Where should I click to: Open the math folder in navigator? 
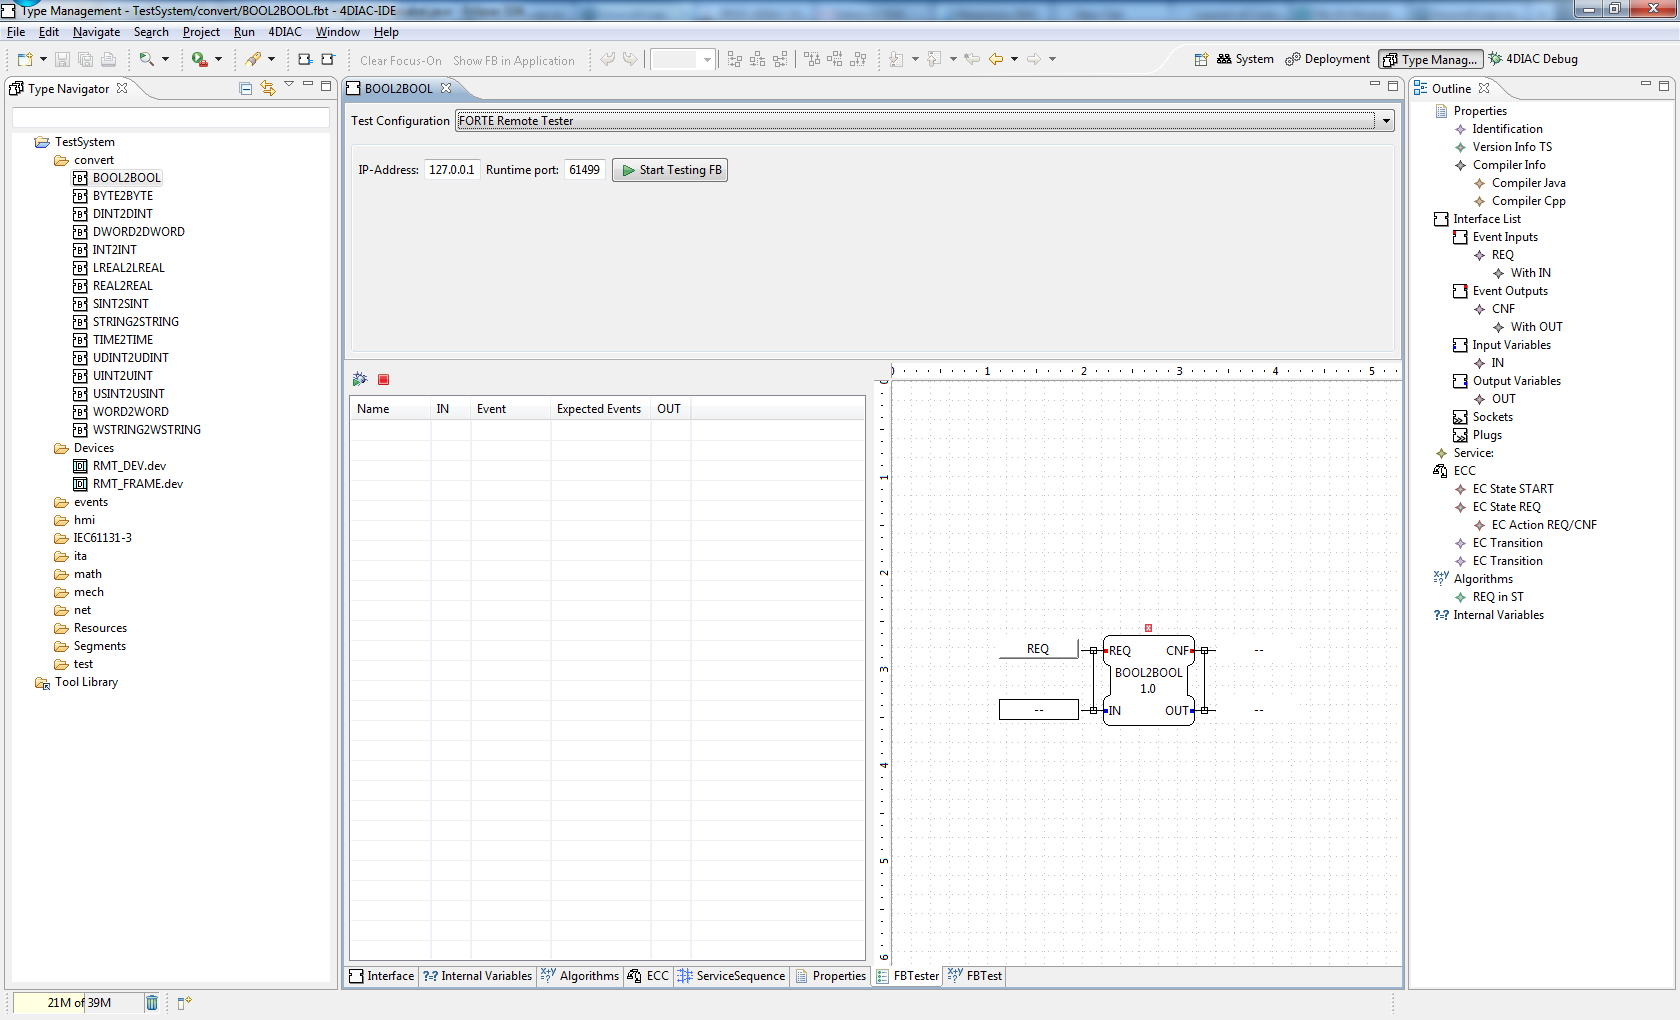[88, 574]
